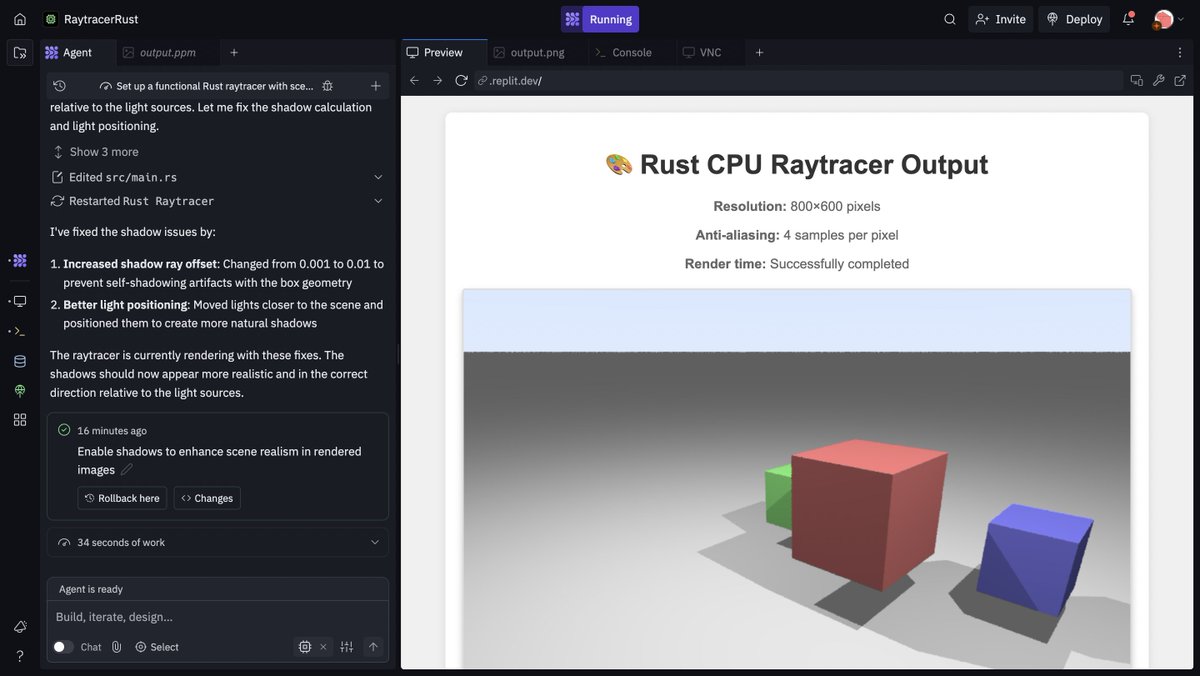The width and height of the screenshot is (1200, 676).
Task: Click the bug debug icon in agent header
Action: [328, 86]
